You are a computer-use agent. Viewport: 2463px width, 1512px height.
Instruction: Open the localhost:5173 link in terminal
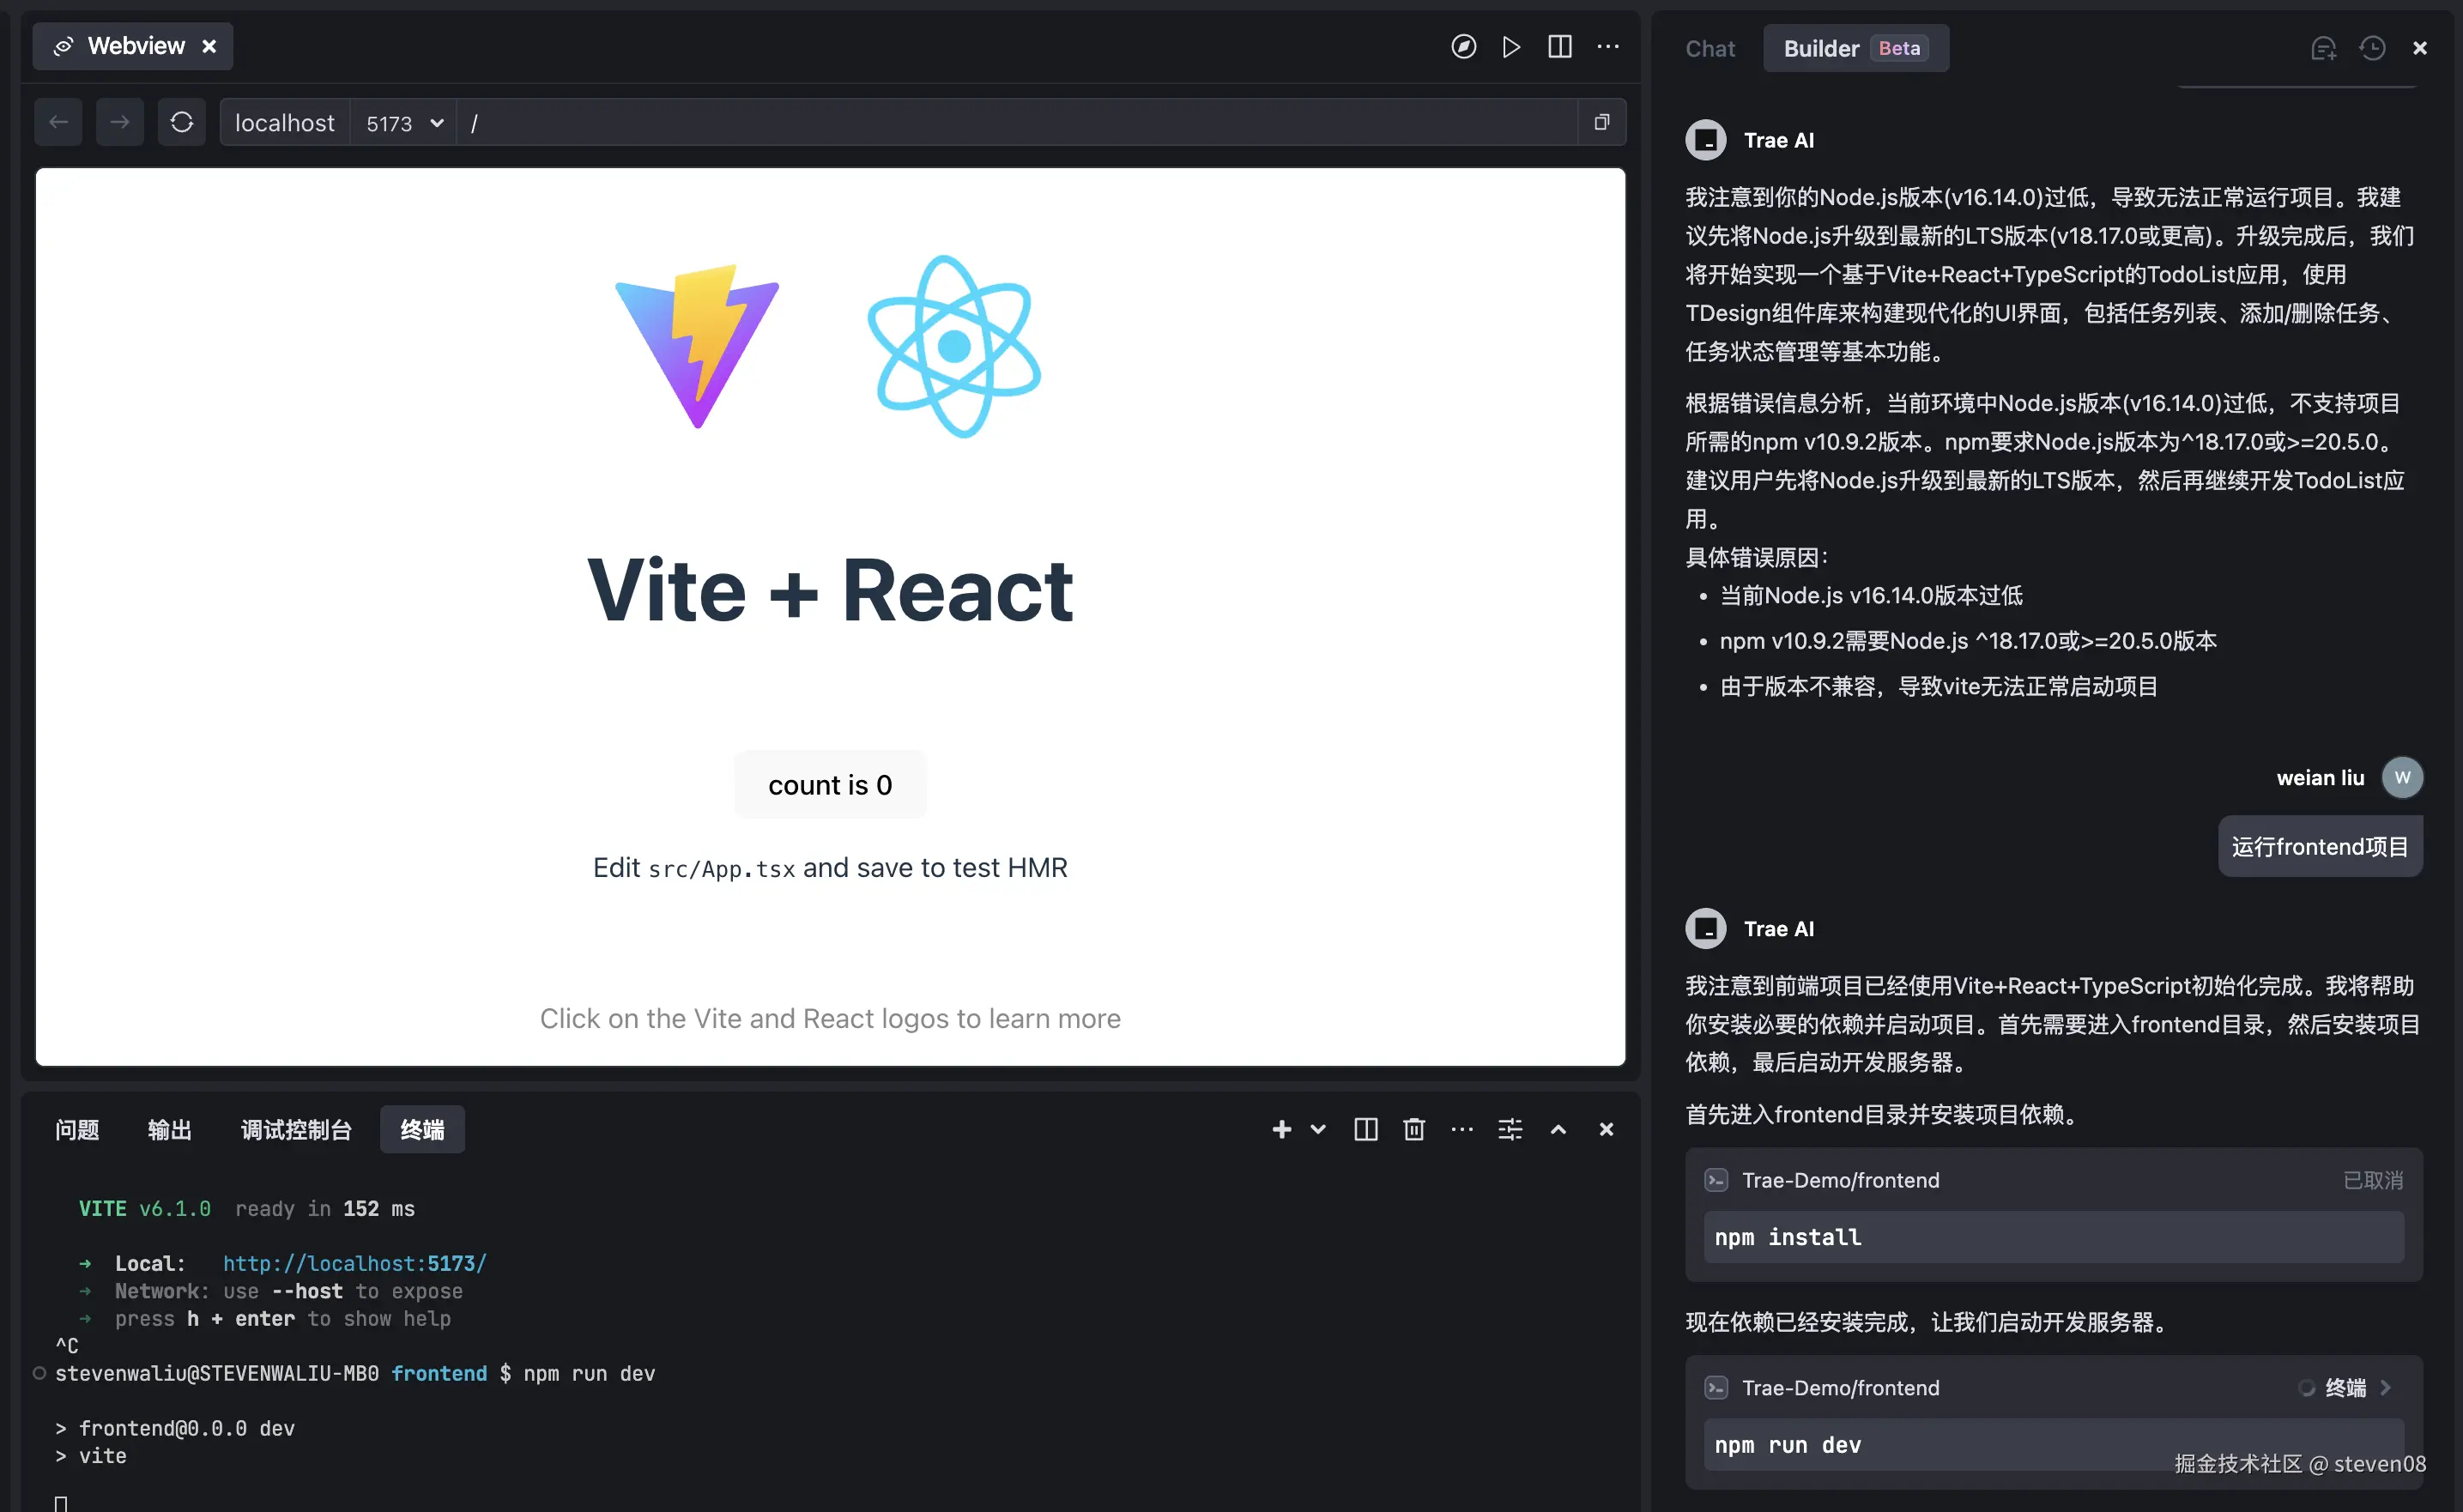354,1263
